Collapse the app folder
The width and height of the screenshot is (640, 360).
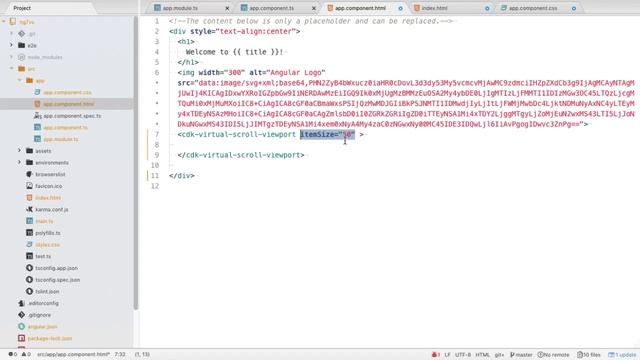coord(19,80)
